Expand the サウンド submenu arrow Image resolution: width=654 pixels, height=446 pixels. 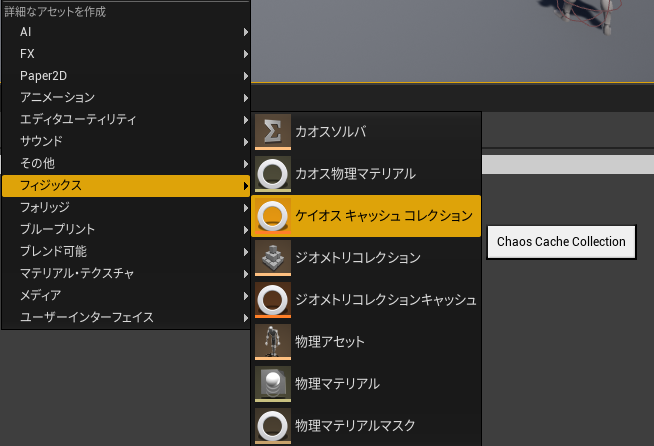click(246, 142)
